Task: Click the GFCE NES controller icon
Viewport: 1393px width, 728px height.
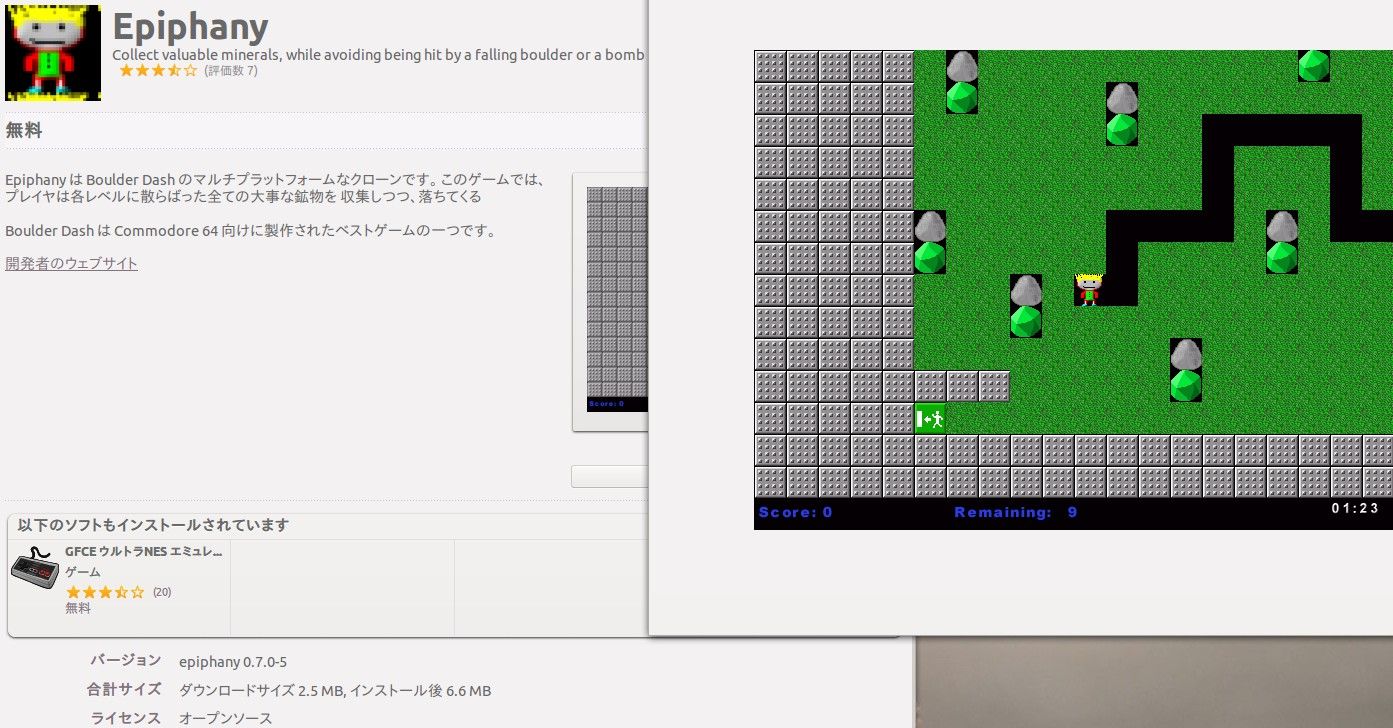Action: click(35, 569)
